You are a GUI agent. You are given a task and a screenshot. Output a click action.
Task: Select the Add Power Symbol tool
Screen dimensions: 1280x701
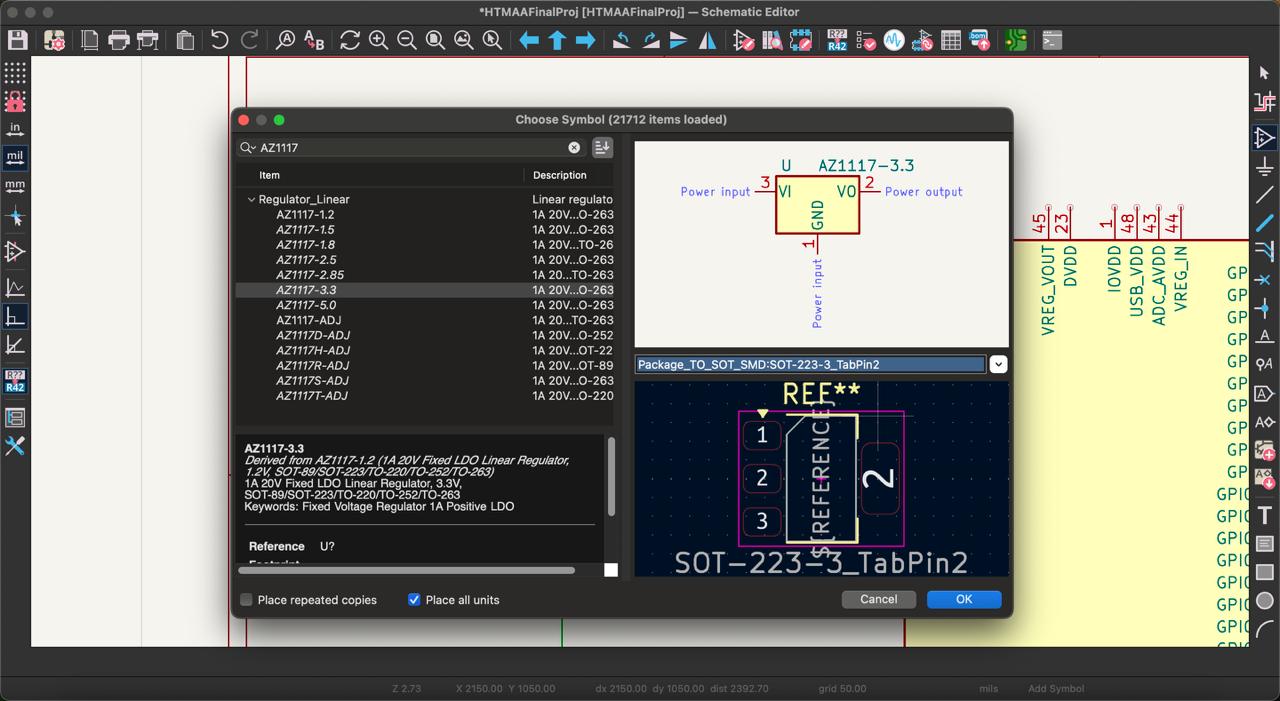[x=1265, y=166]
